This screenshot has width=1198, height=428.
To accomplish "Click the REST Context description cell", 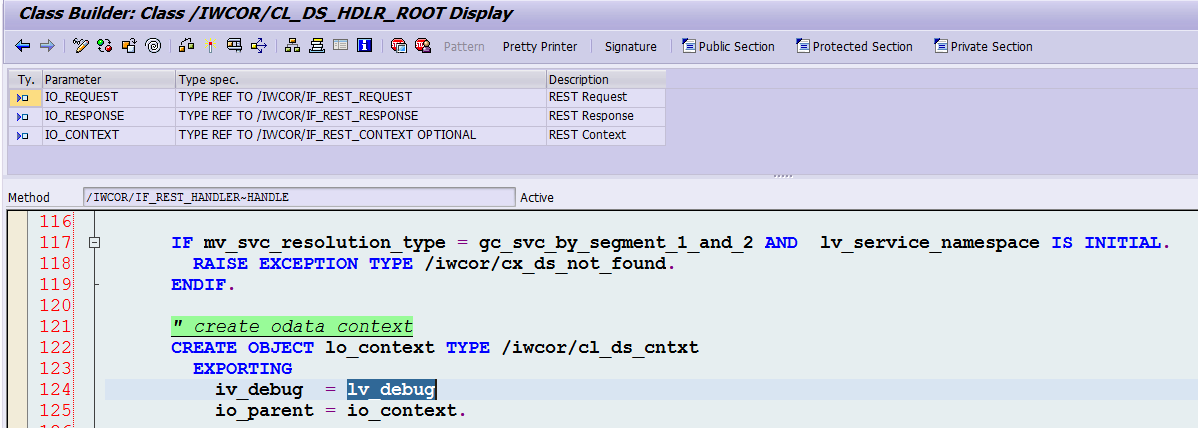I will [606, 135].
